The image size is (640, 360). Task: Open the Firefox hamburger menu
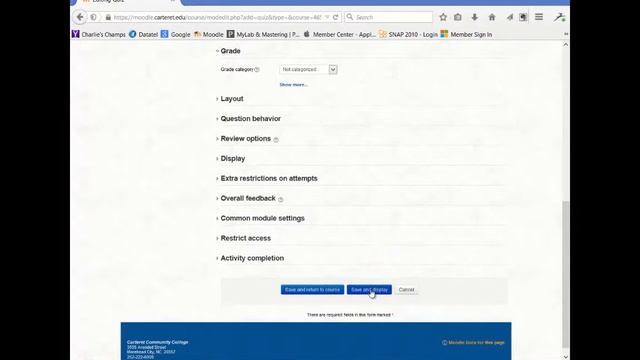point(539,17)
